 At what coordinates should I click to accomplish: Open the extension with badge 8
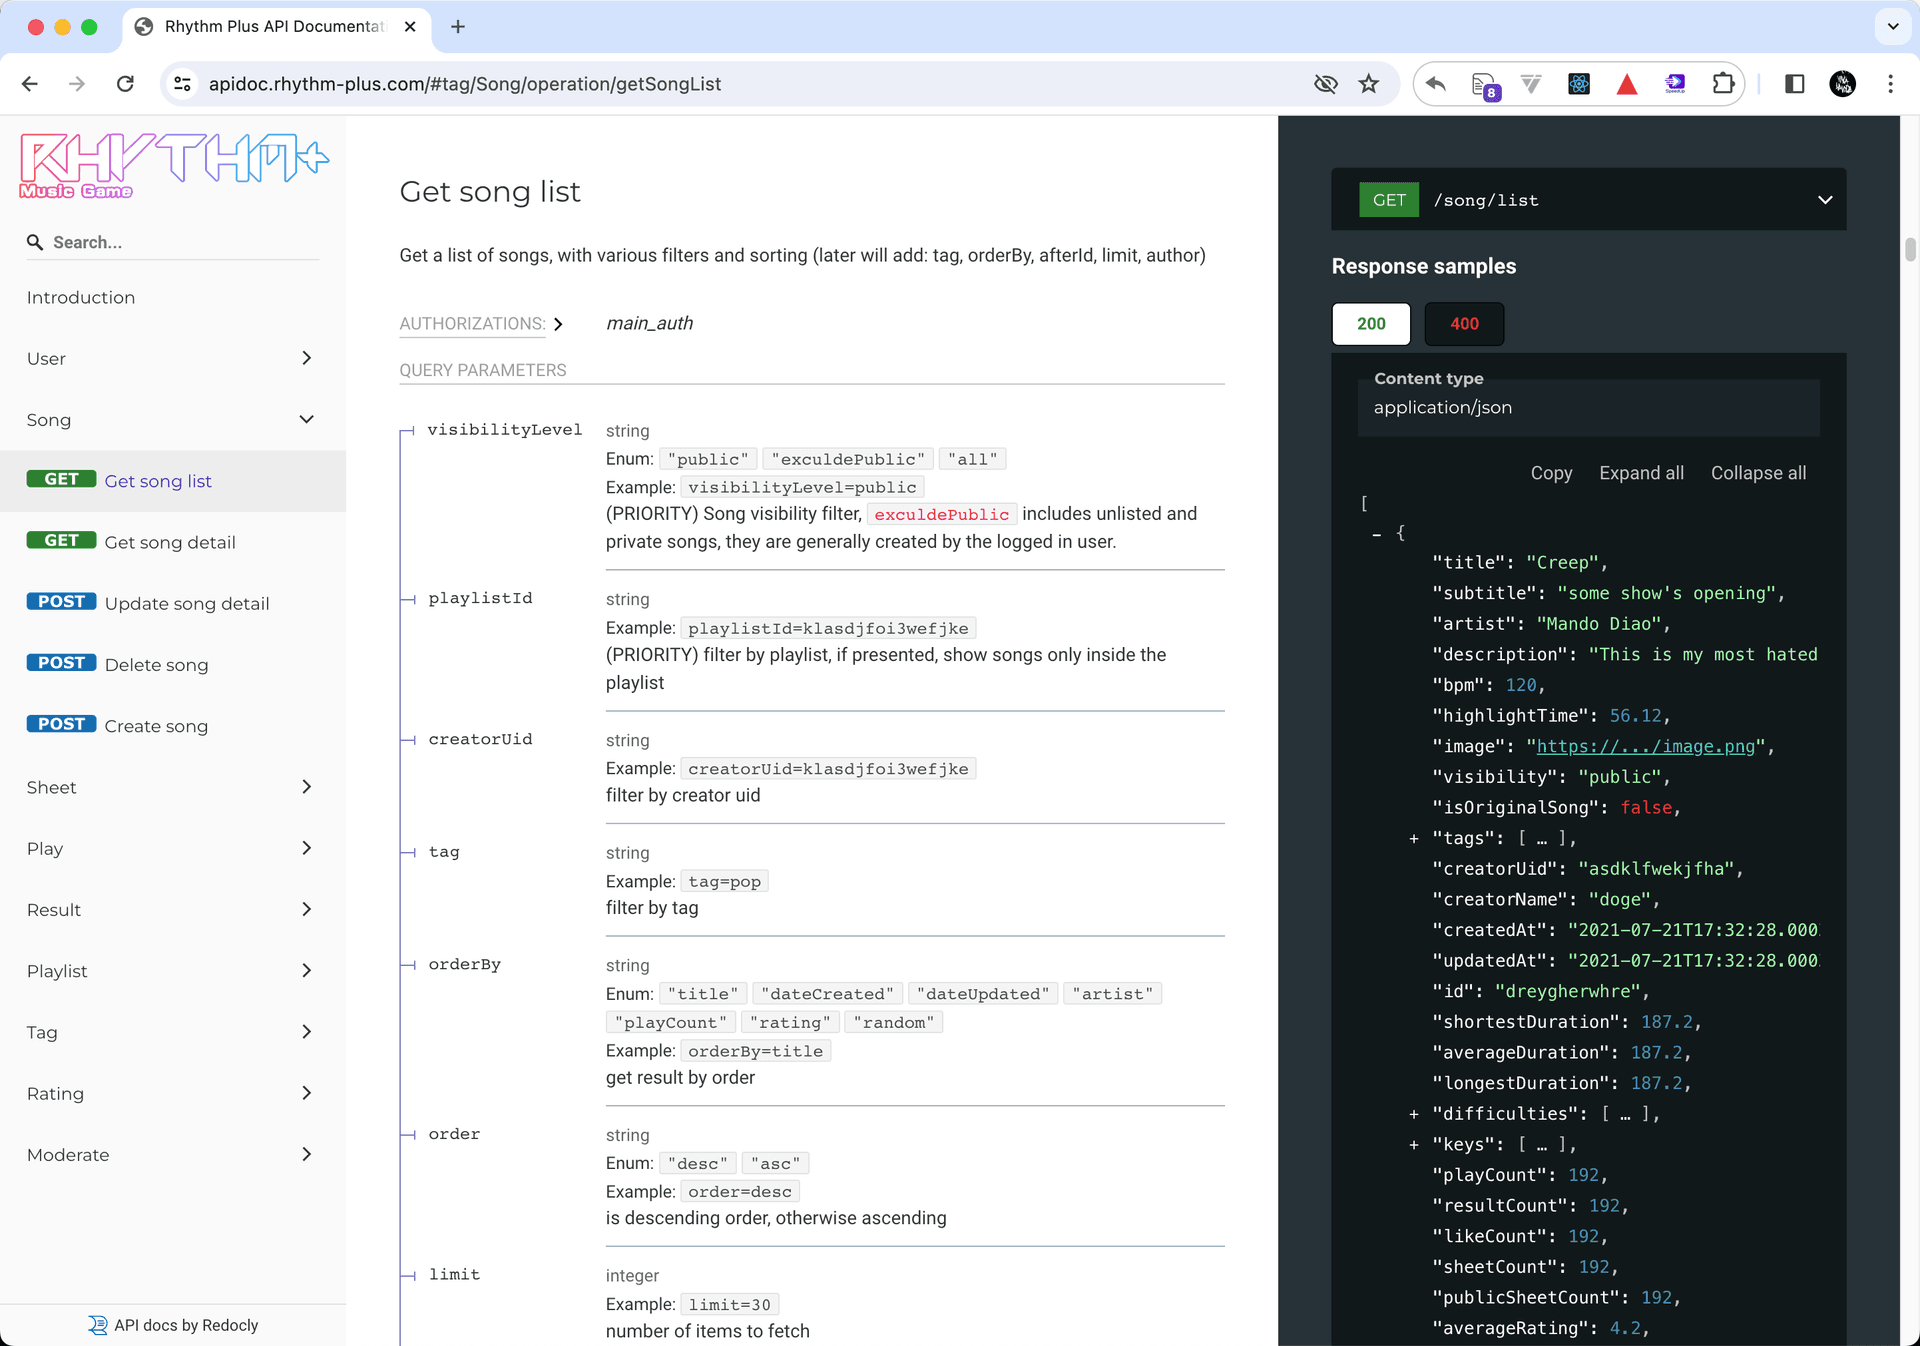pos(1485,85)
